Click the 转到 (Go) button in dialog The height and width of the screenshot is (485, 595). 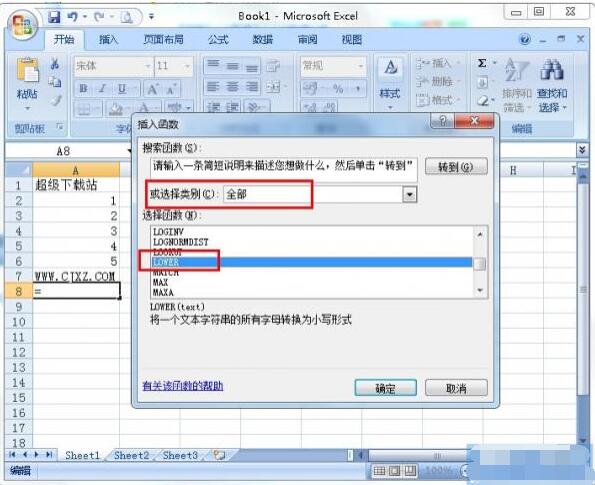pos(456,167)
